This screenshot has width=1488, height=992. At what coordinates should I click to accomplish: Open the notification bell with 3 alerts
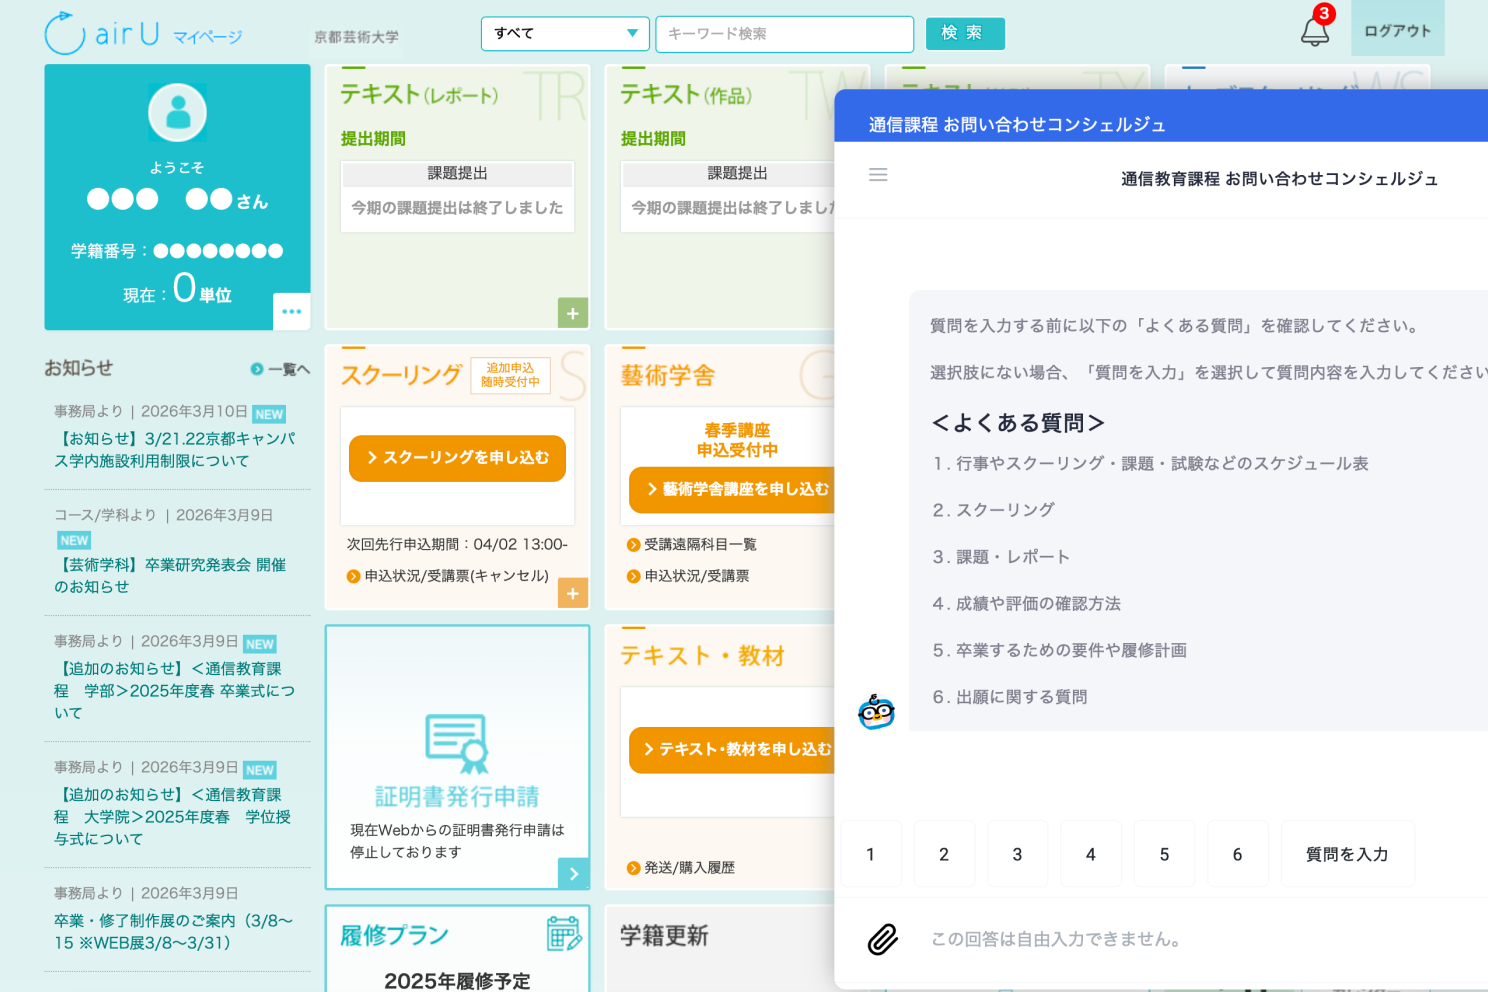(x=1316, y=30)
